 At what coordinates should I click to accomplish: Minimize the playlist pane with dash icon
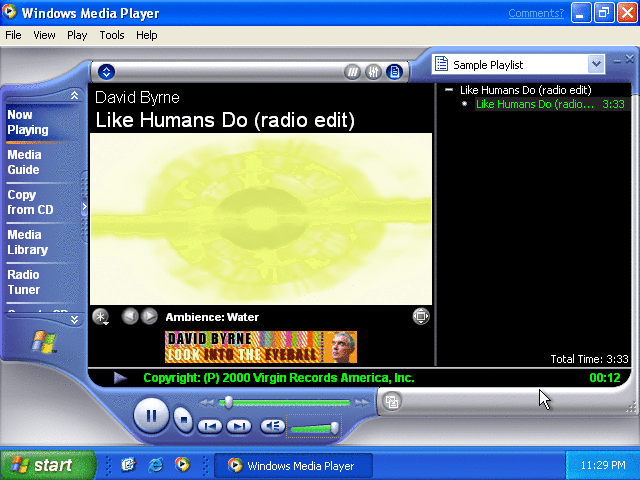tap(617, 60)
